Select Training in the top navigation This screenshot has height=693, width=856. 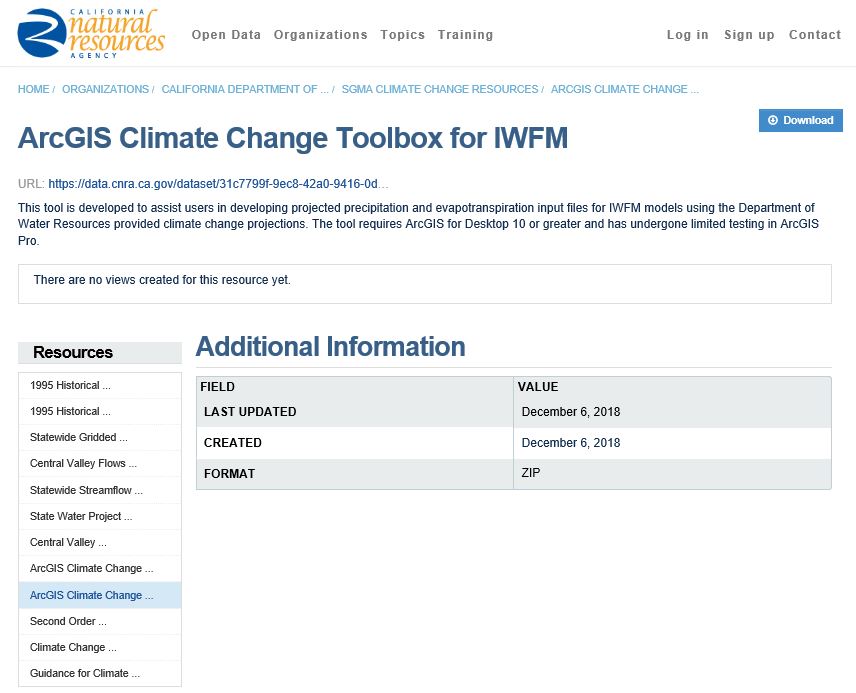click(x=465, y=35)
